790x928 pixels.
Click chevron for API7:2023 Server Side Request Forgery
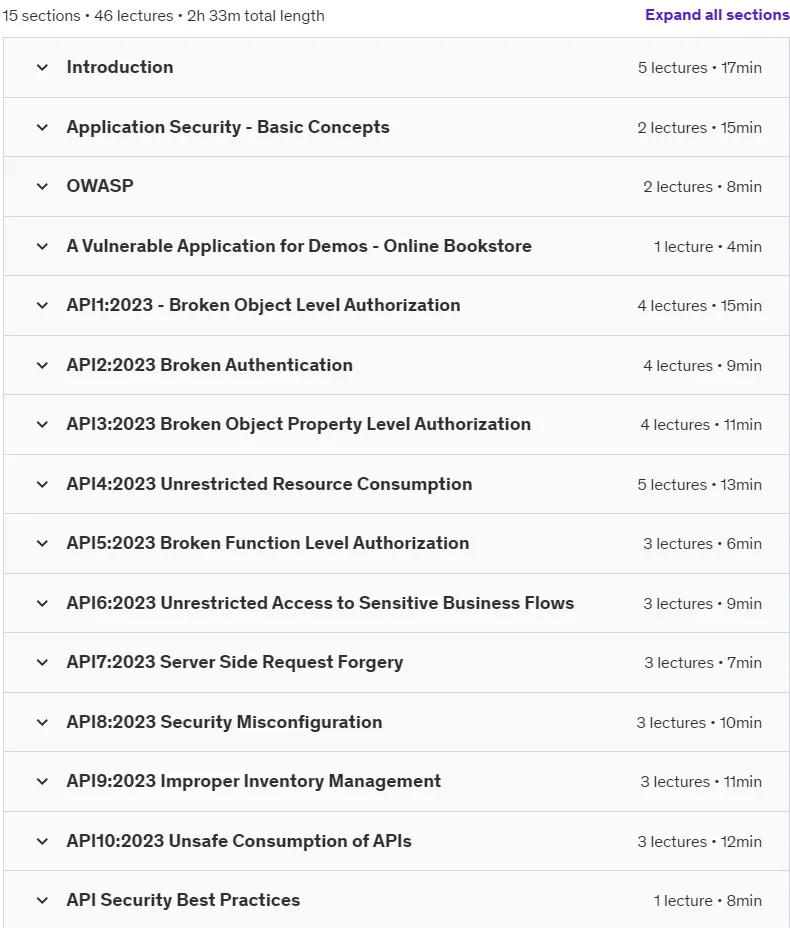pyautogui.click(x=42, y=662)
